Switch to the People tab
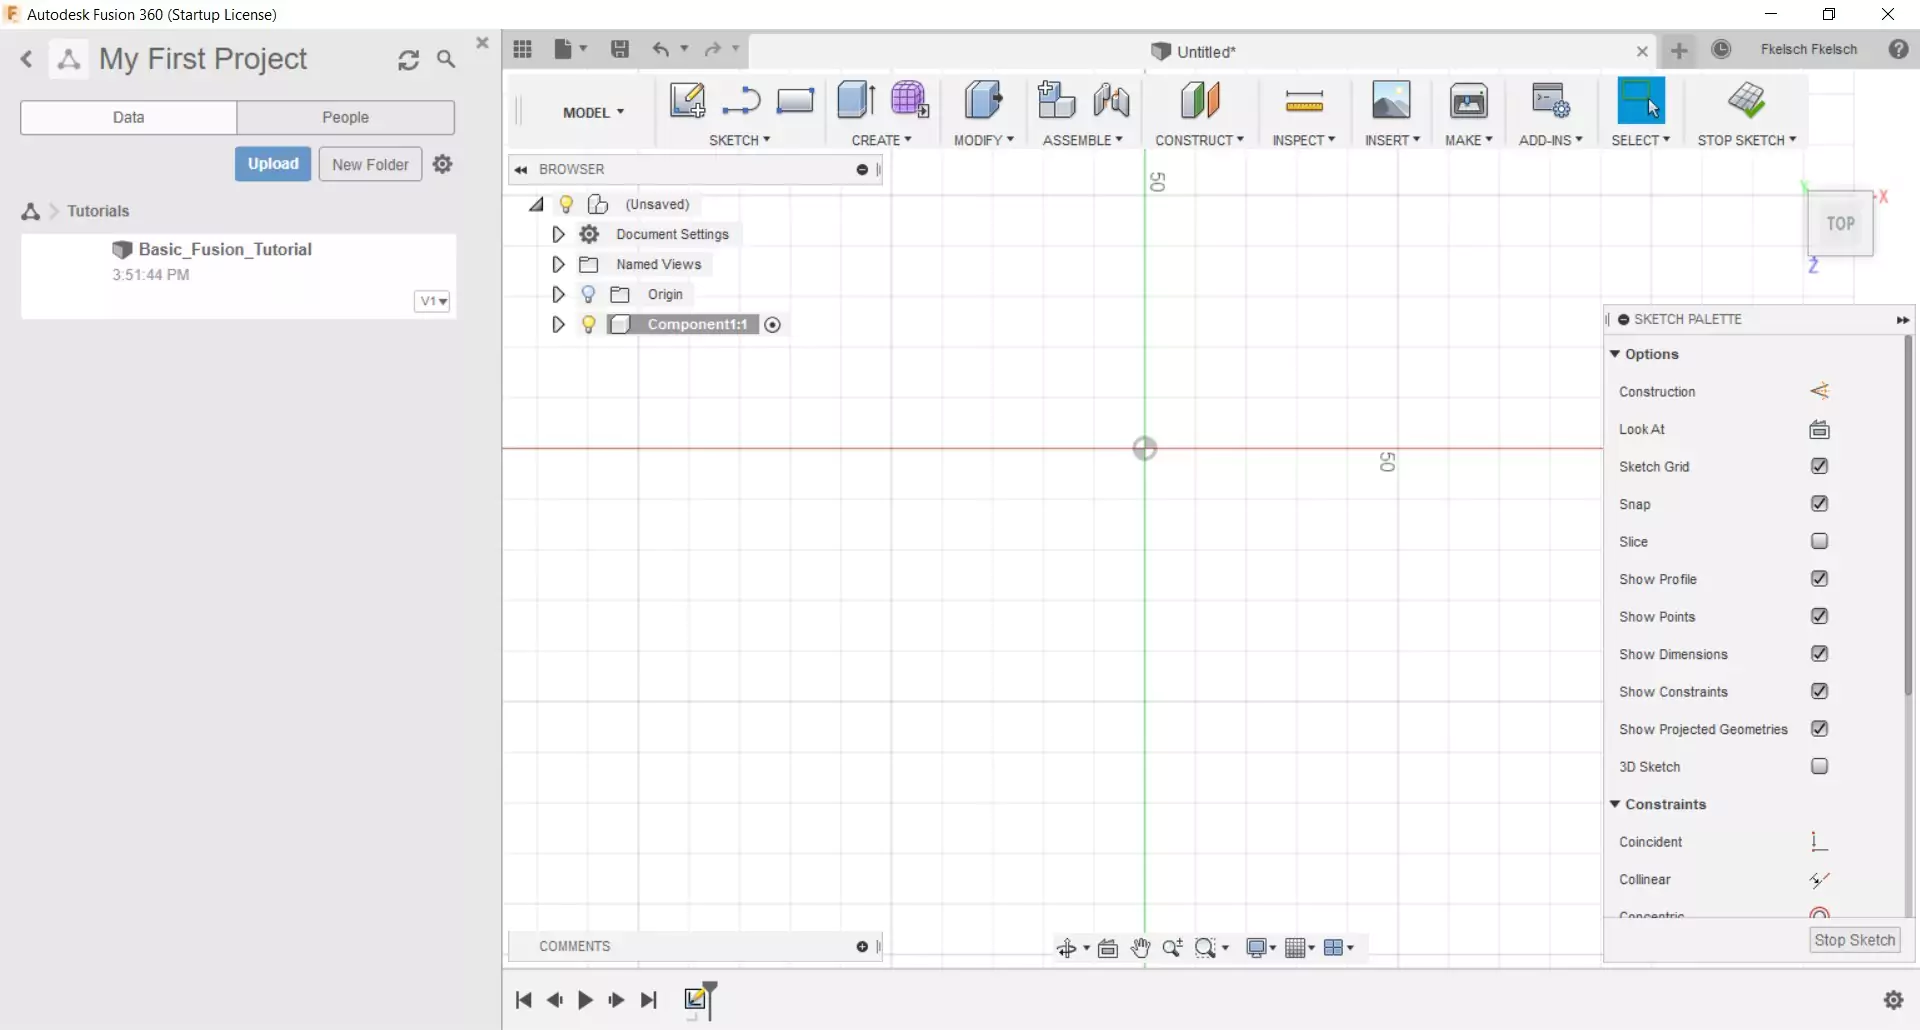Screen dimensions: 1920x1030 coord(345,117)
